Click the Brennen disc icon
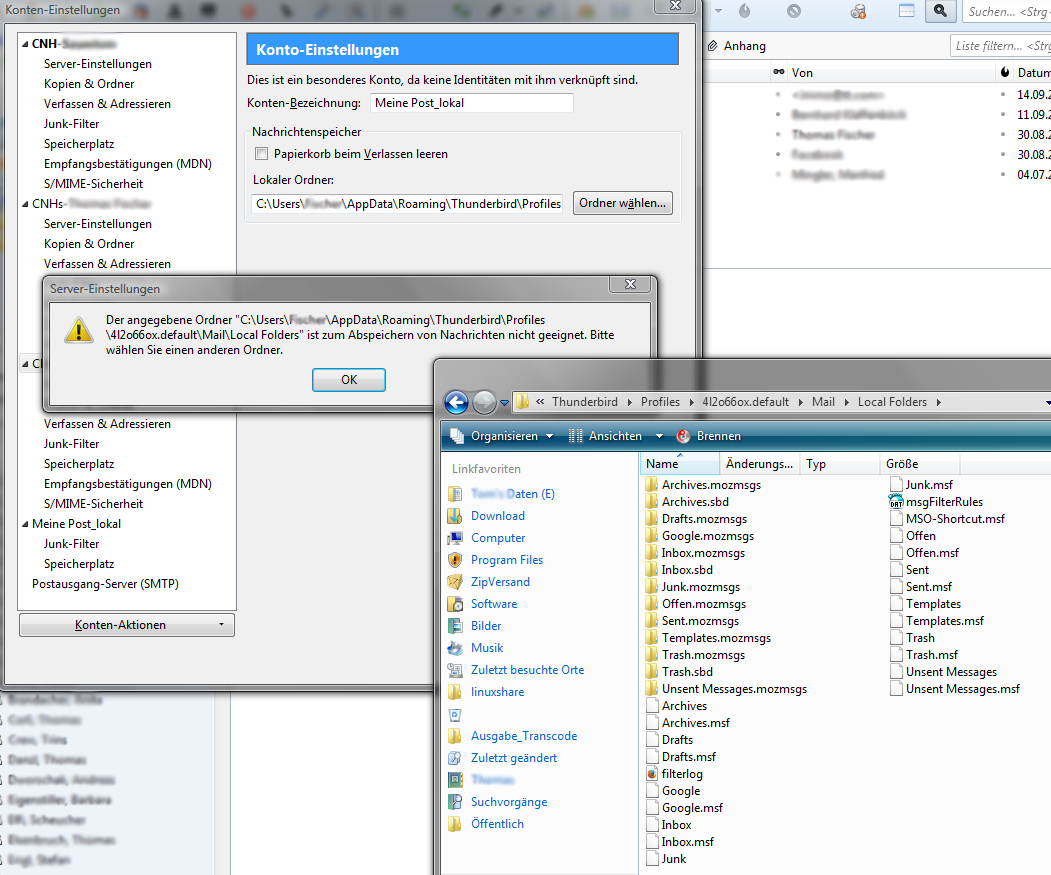The height and width of the screenshot is (875, 1051). pos(684,436)
